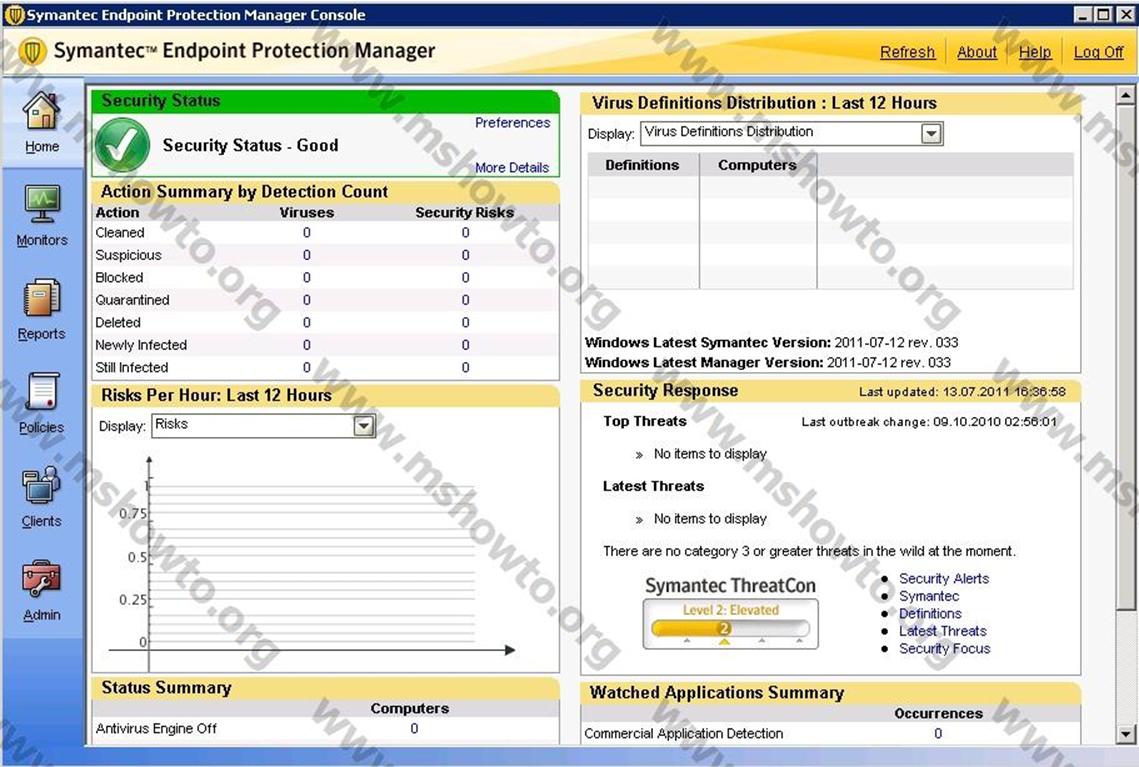Click the Suspicious Viruses count
1139x767 pixels.
coord(307,255)
